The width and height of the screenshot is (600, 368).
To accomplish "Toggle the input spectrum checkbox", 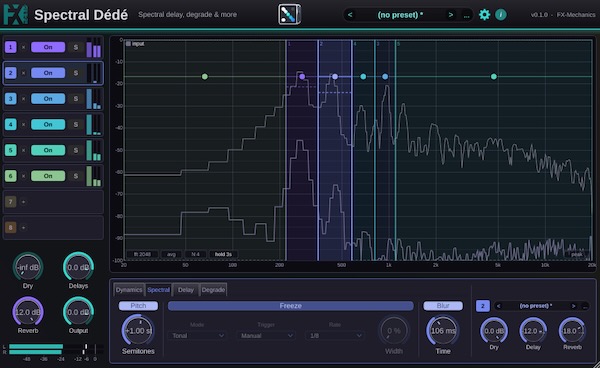I will [128, 44].
